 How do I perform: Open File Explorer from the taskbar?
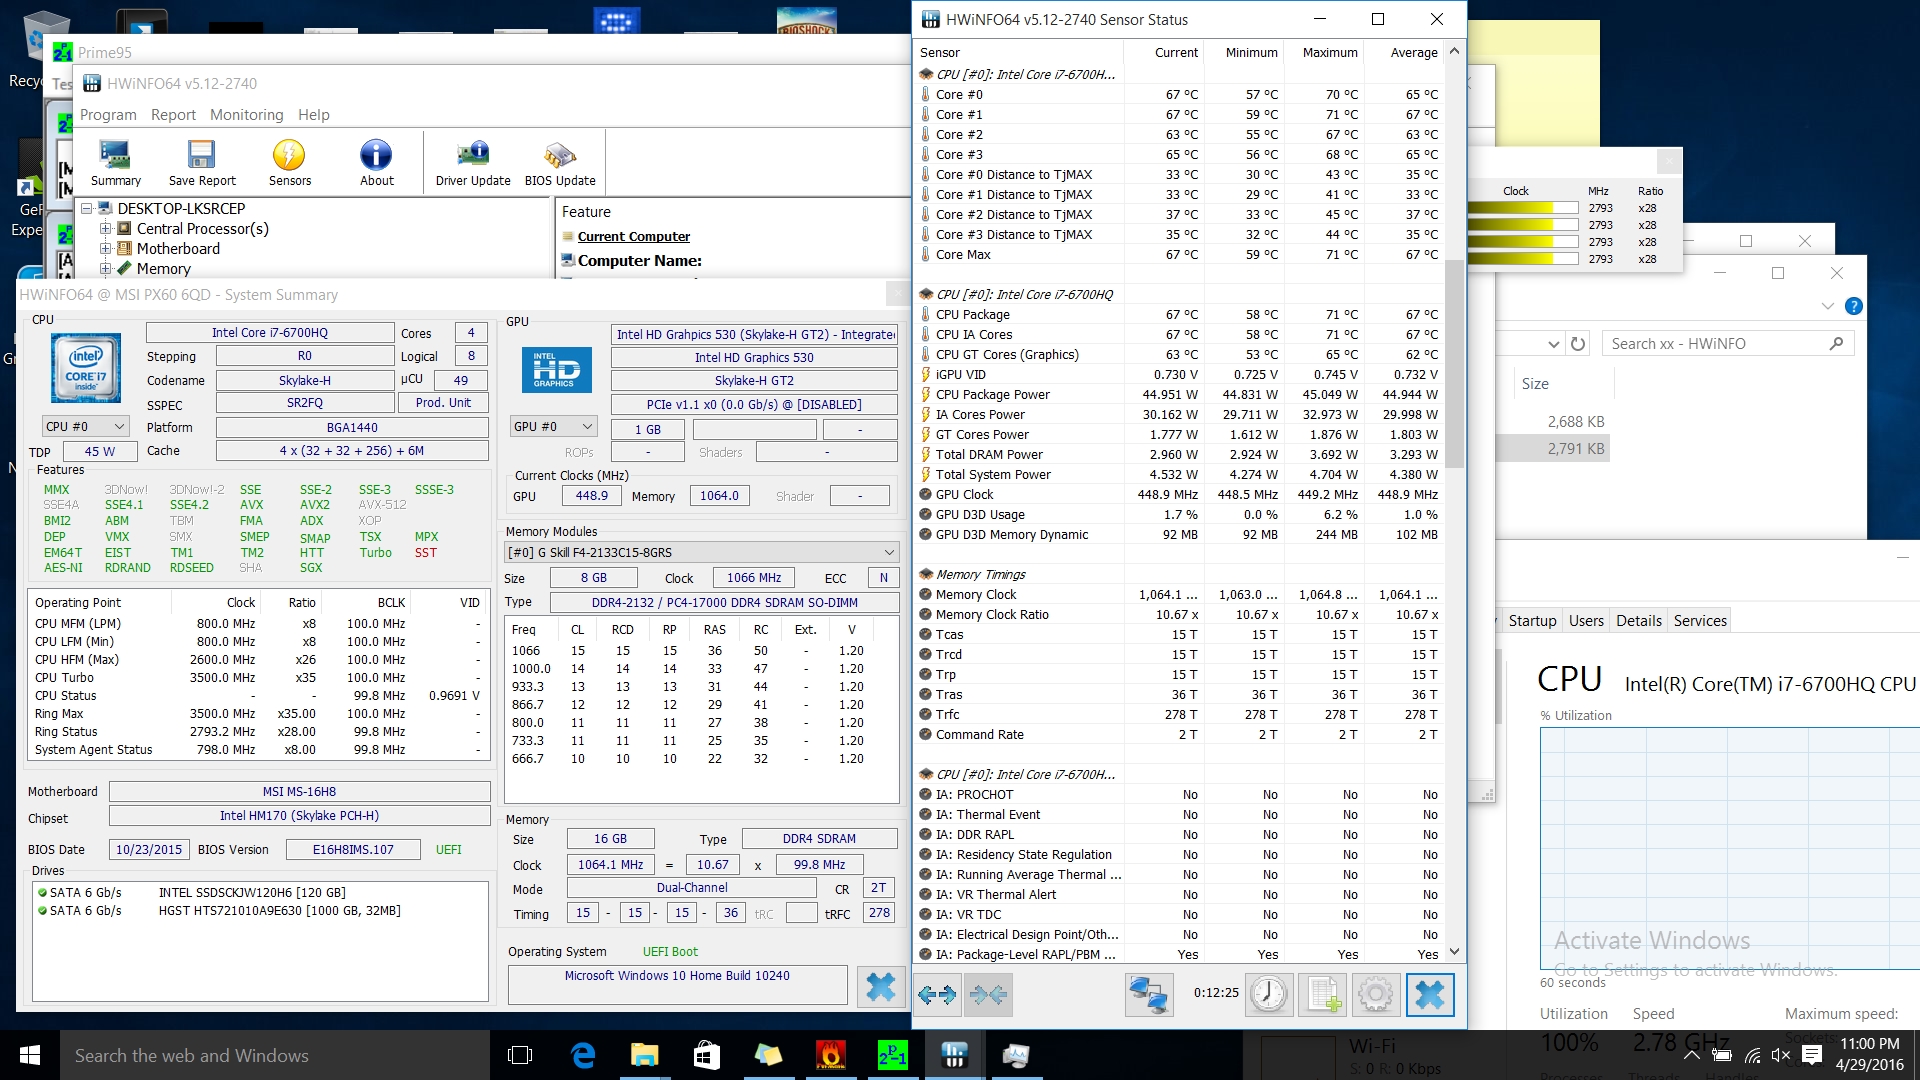[644, 1055]
